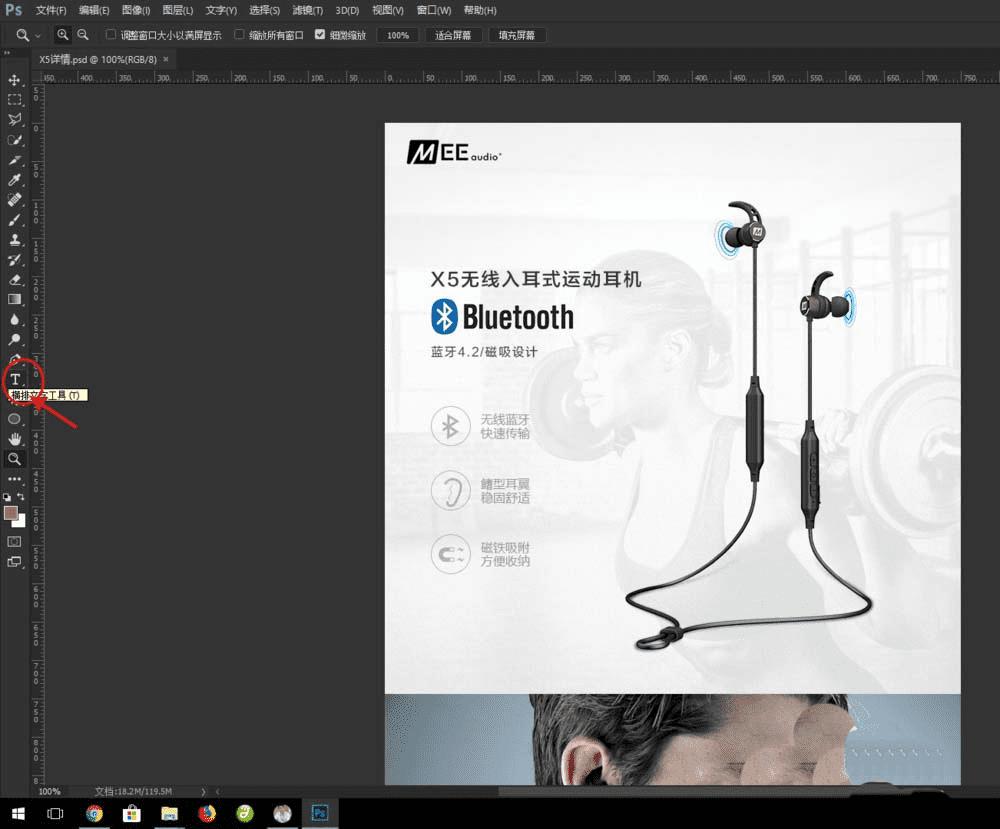Open the 图像(I) menu
This screenshot has height=829, width=1000.
[136, 10]
